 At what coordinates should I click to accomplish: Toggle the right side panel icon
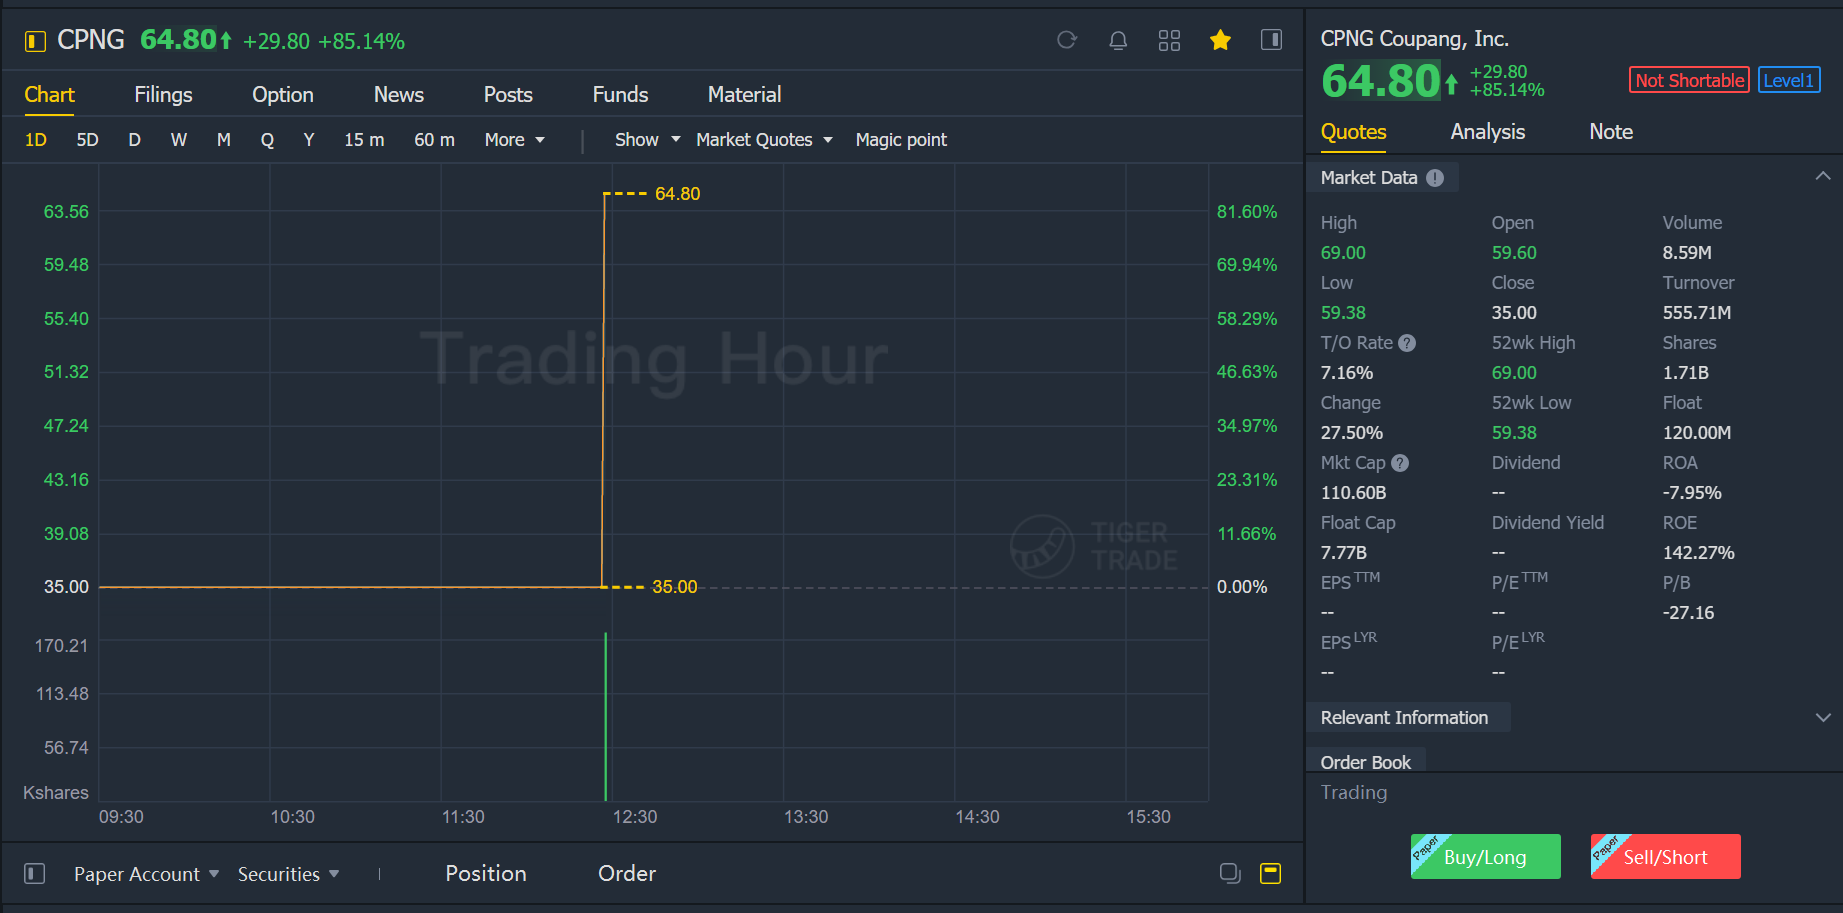pyautogui.click(x=1271, y=40)
